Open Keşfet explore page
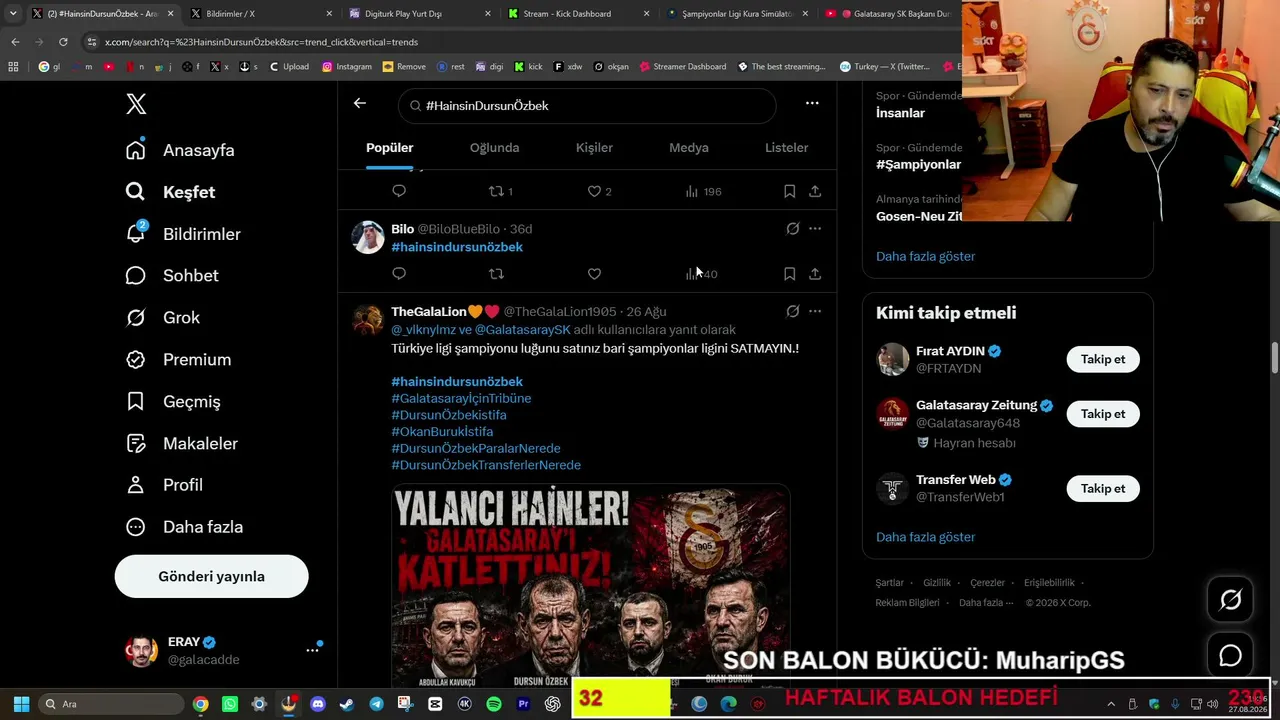Image resolution: width=1280 pixels, height=720 pixels. 170,192
